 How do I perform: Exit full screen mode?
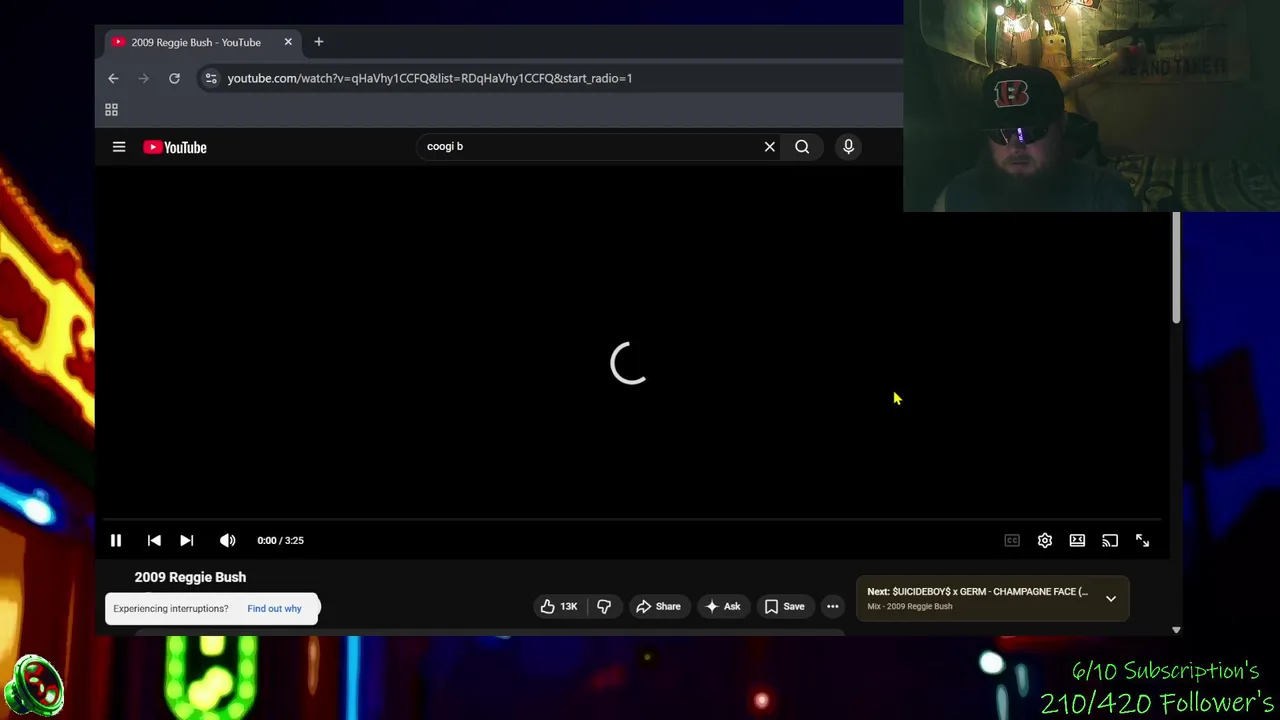(1142, 540)
